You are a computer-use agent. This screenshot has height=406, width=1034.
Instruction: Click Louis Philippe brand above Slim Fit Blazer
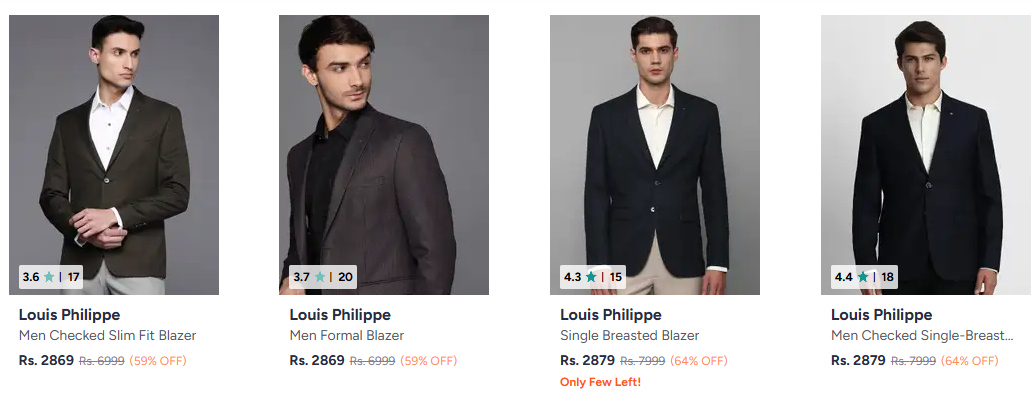70,315
